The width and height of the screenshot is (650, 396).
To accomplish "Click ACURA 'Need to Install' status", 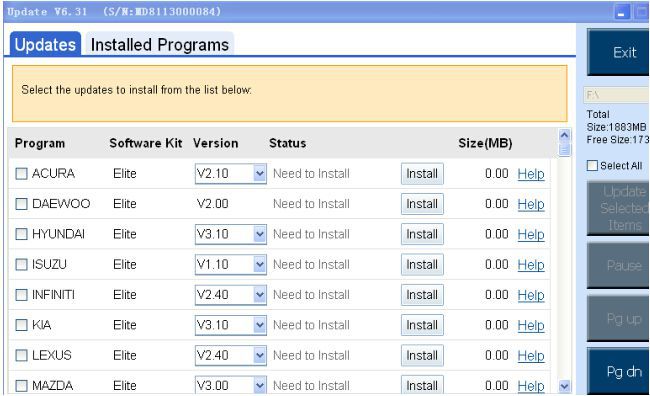I will point(311,173).
